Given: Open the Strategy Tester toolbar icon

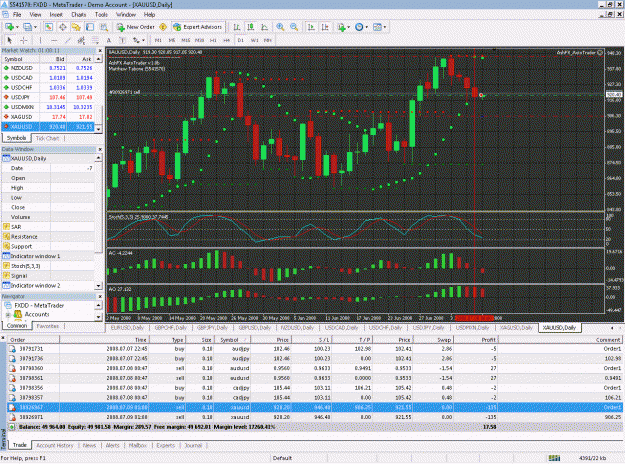Looking at the screenshot, I should [104, 27].
